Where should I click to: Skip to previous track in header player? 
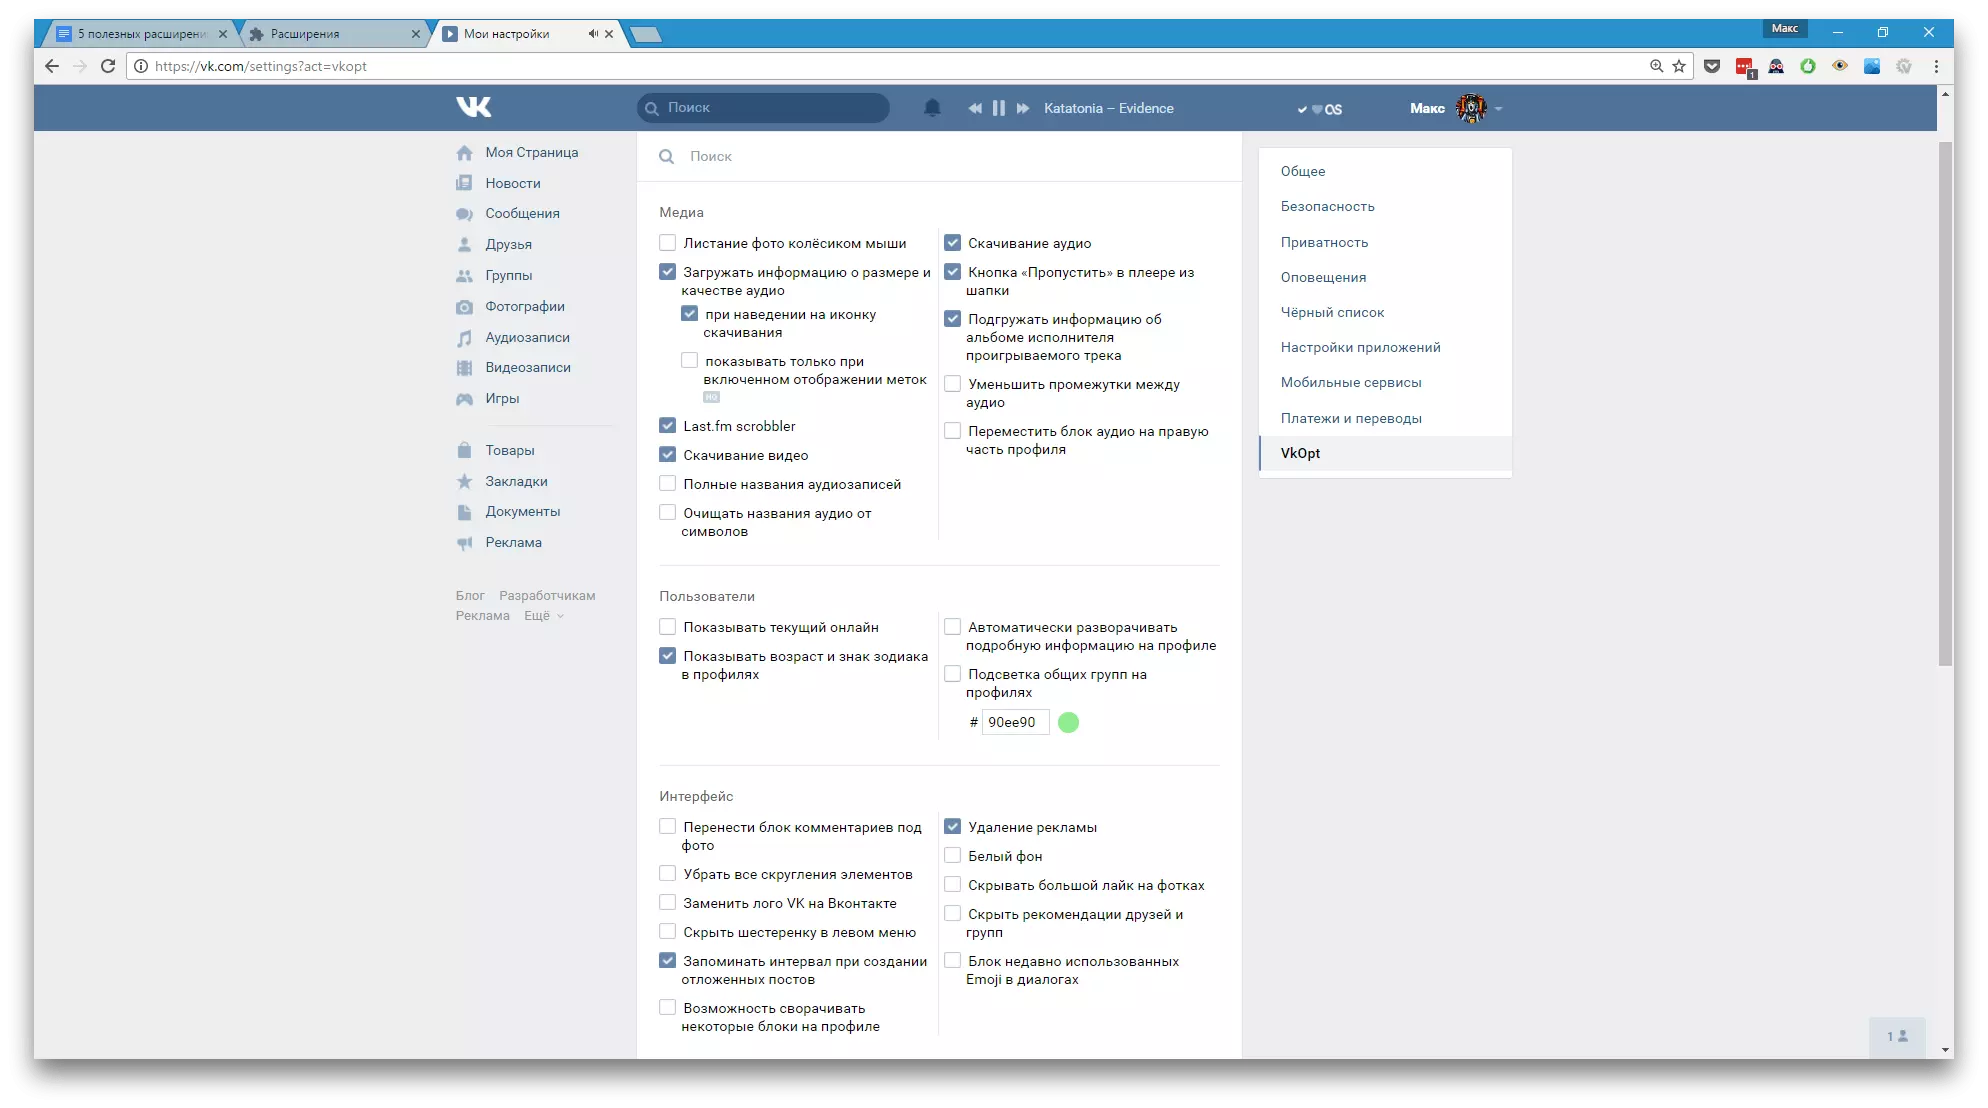point(975,108)
